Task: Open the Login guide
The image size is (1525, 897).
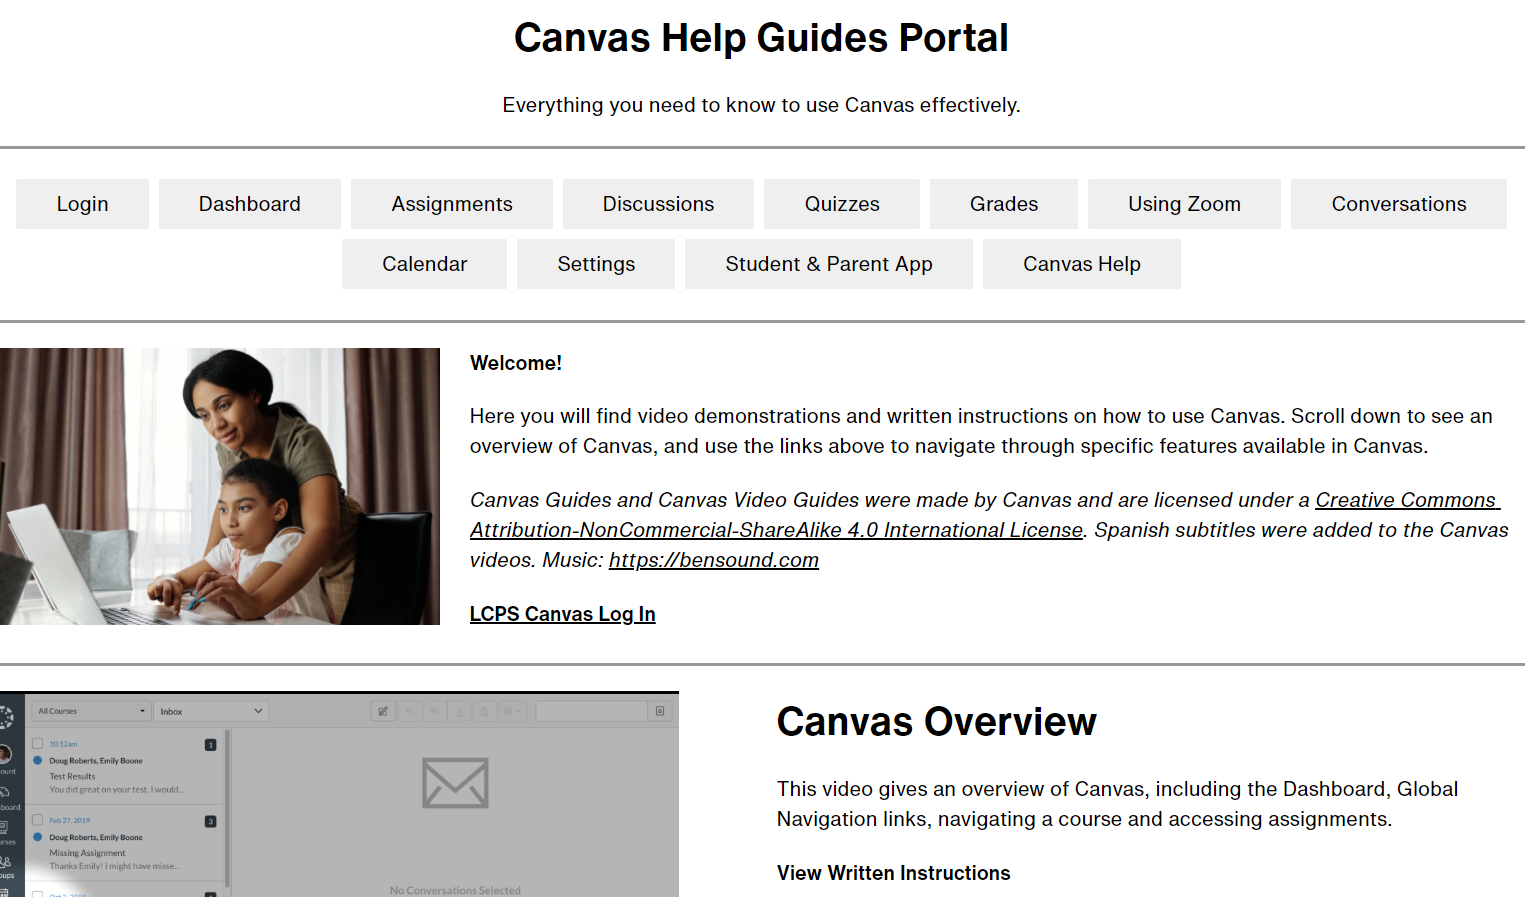Action: (82, 204)
